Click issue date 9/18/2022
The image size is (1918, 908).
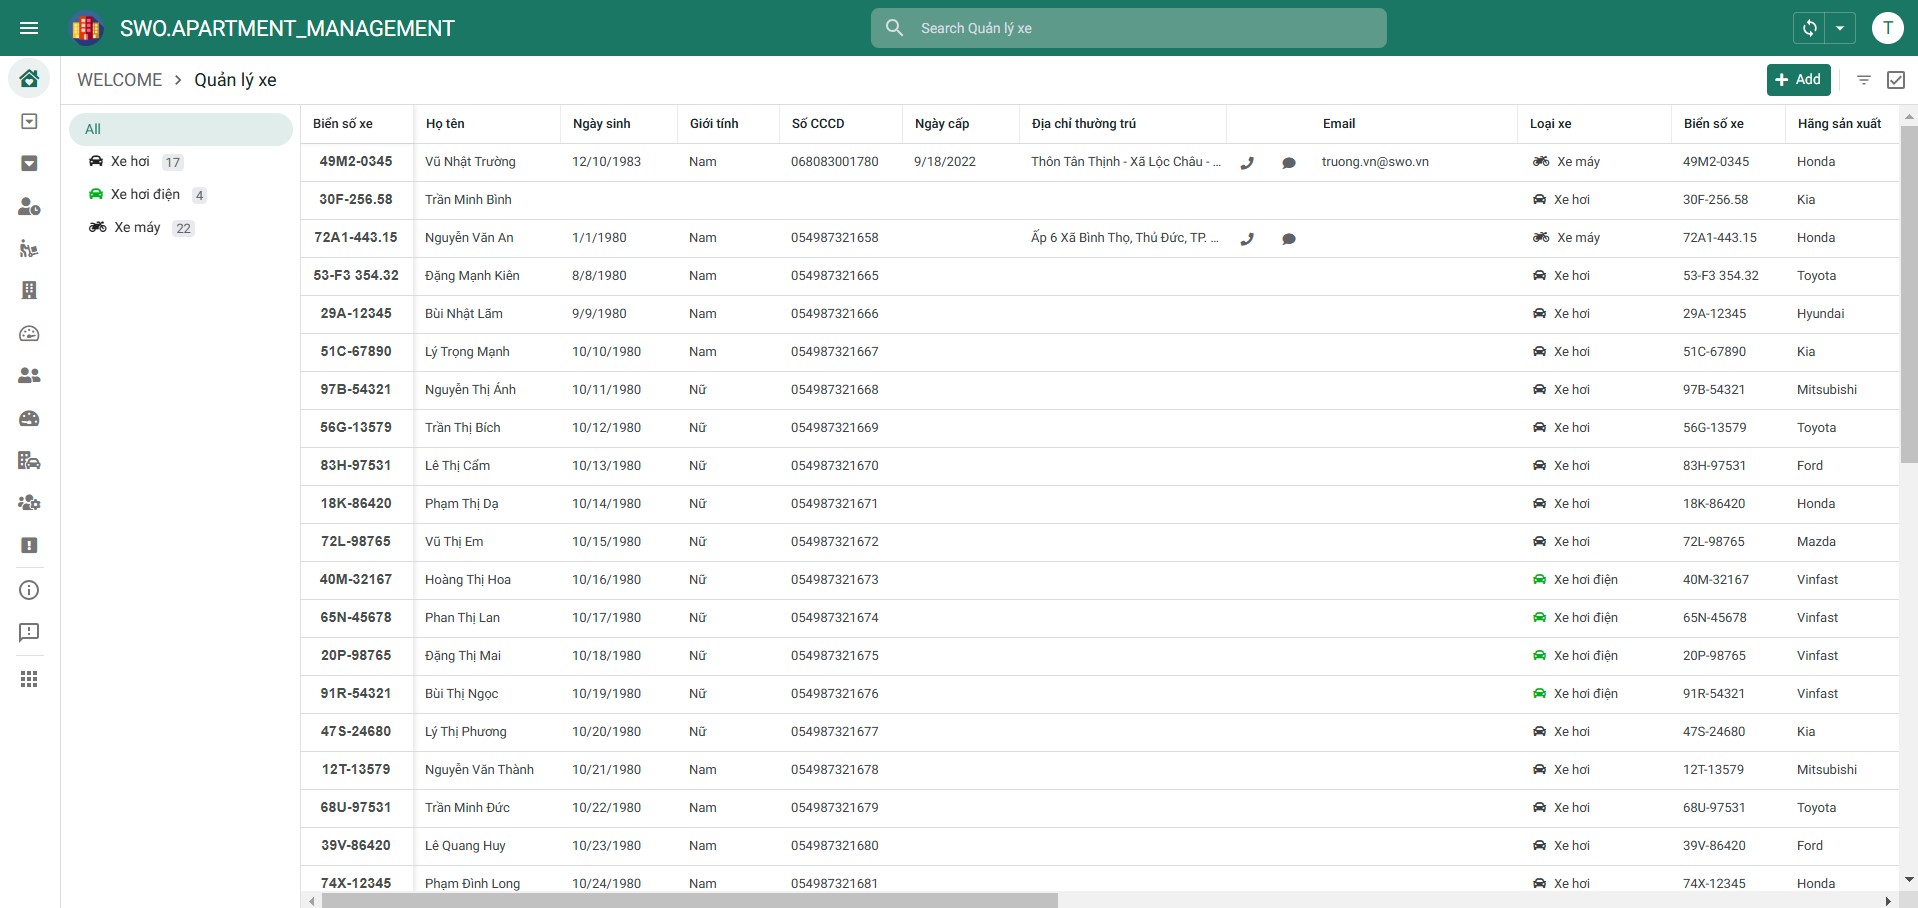coord(945,162)
